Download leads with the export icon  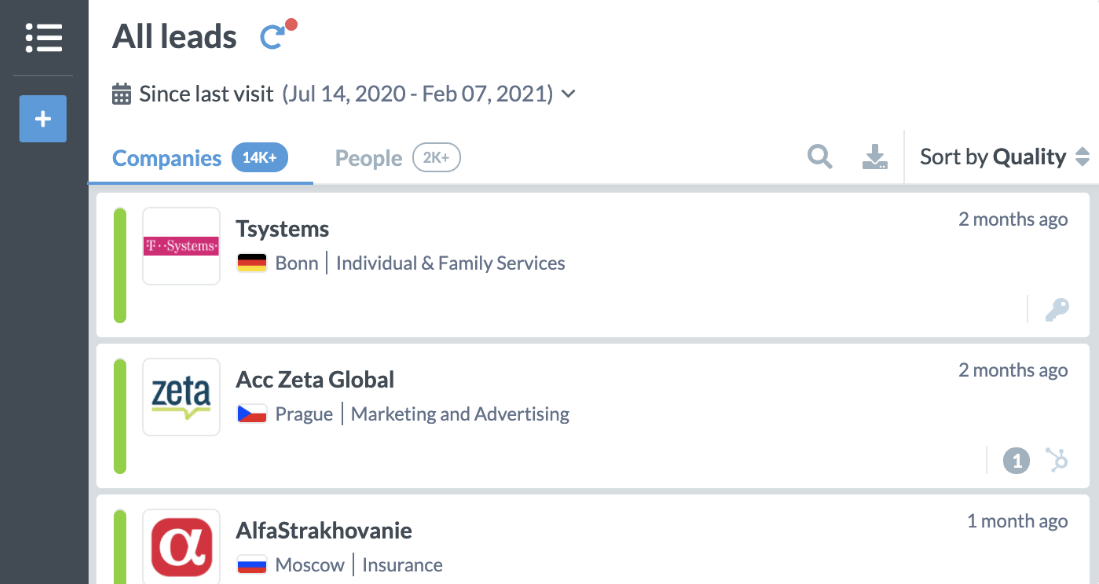tap(875, 157)
